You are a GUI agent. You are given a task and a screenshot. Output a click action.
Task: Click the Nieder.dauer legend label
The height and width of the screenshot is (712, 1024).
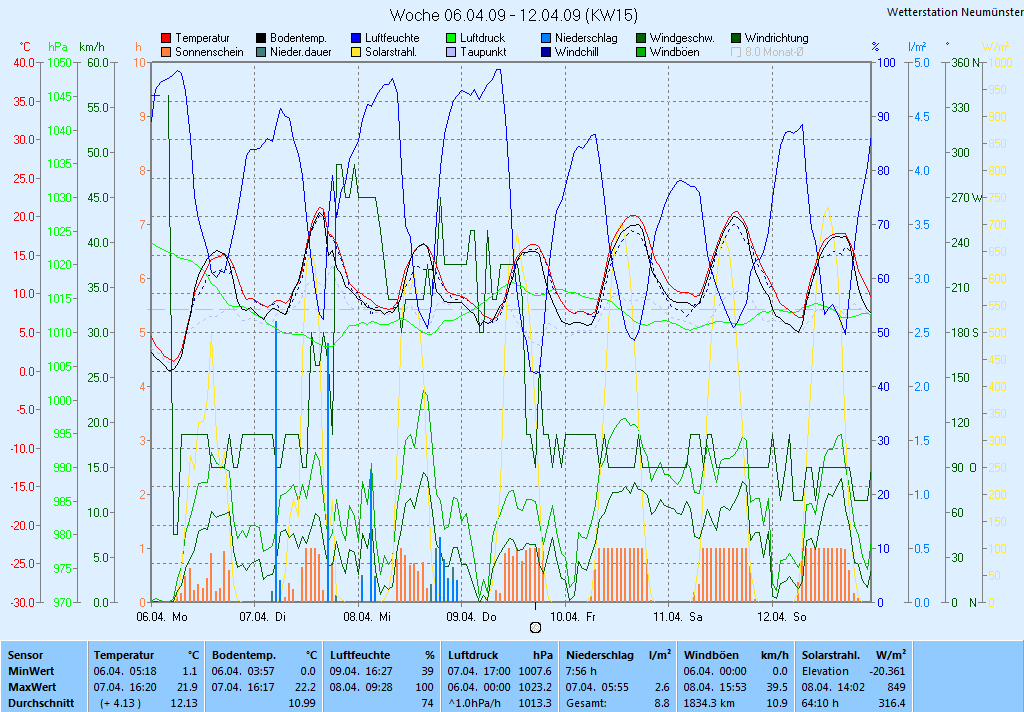[x=301, y=52]
